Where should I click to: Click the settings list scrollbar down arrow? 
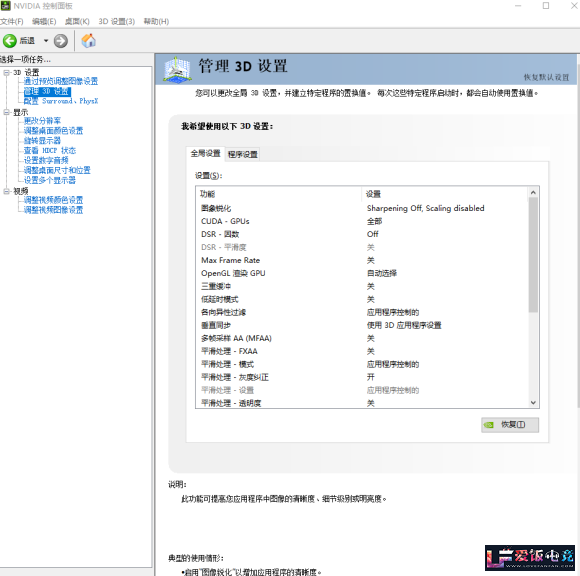(533, 403)
